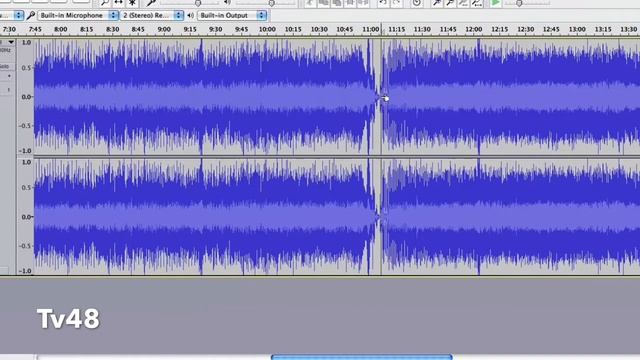Click the Paste icon in edit toolbar

coord(337,3)
